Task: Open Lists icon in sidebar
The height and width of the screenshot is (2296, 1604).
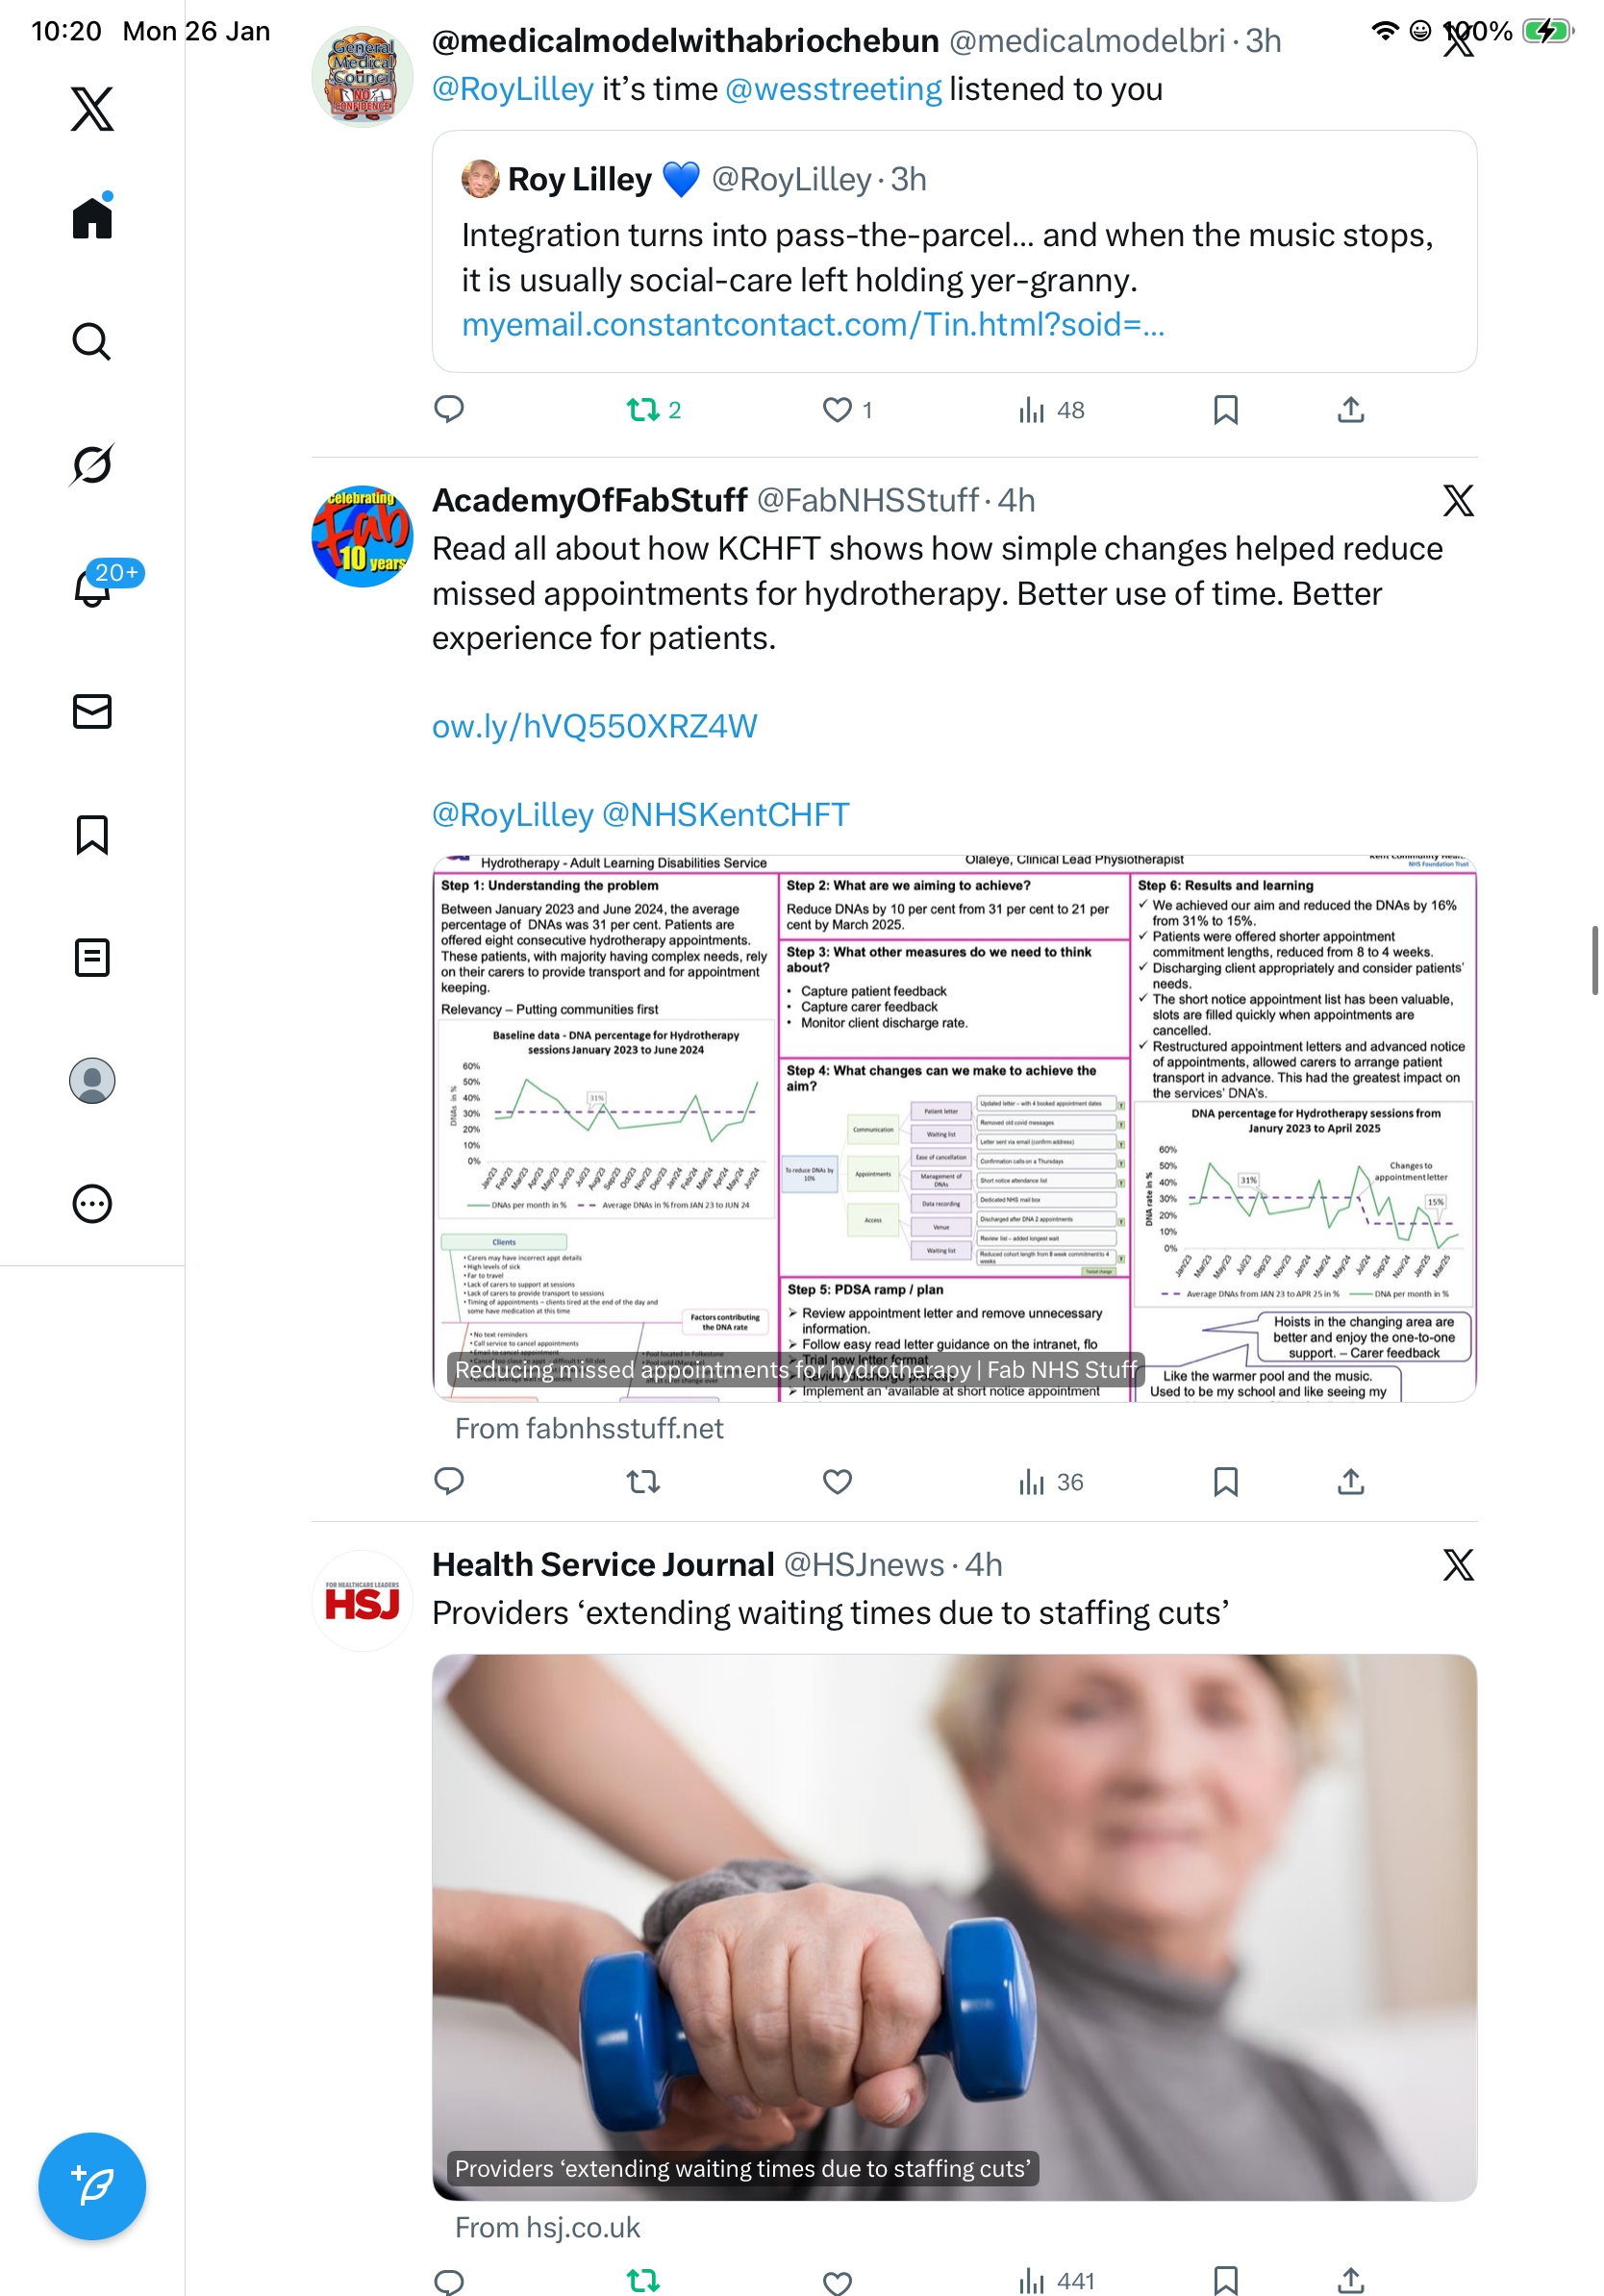Action: tap(92, 957)
